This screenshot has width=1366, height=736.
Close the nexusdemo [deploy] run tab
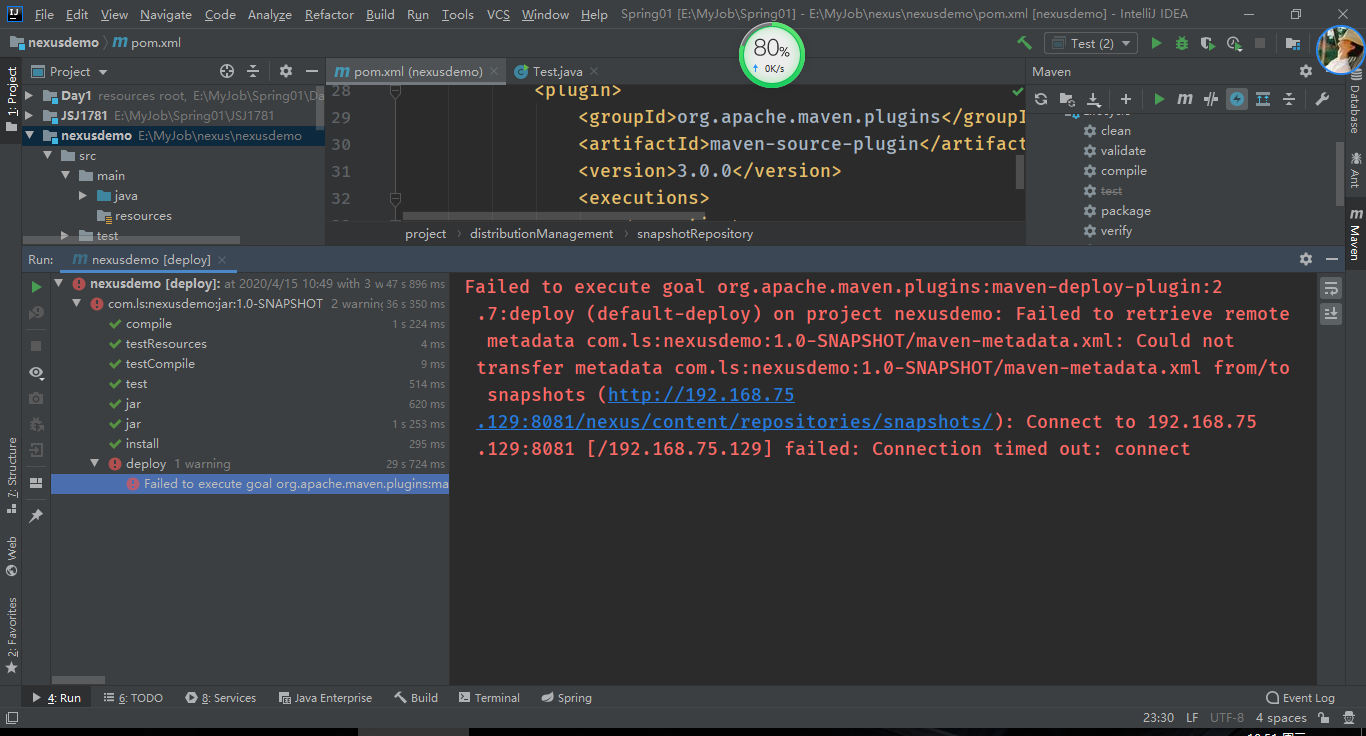tap(222, 260)
